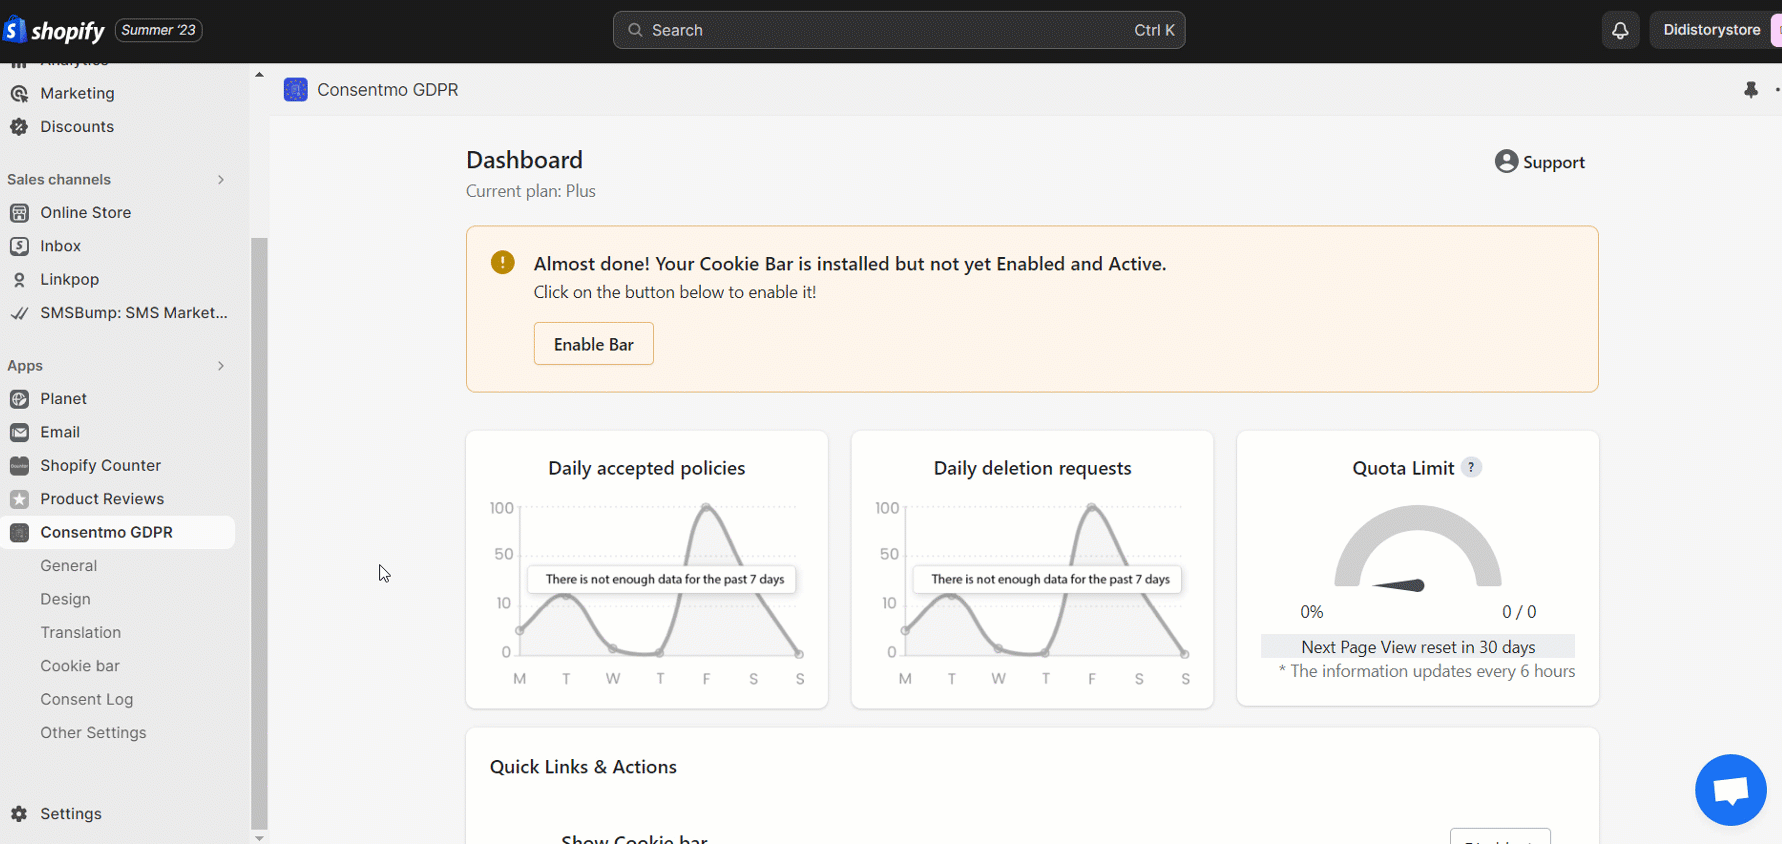The width and height of the screenshot is (1782, 844).
Task: Open the Translation submenu item
Action: click(x=80, y=633)
